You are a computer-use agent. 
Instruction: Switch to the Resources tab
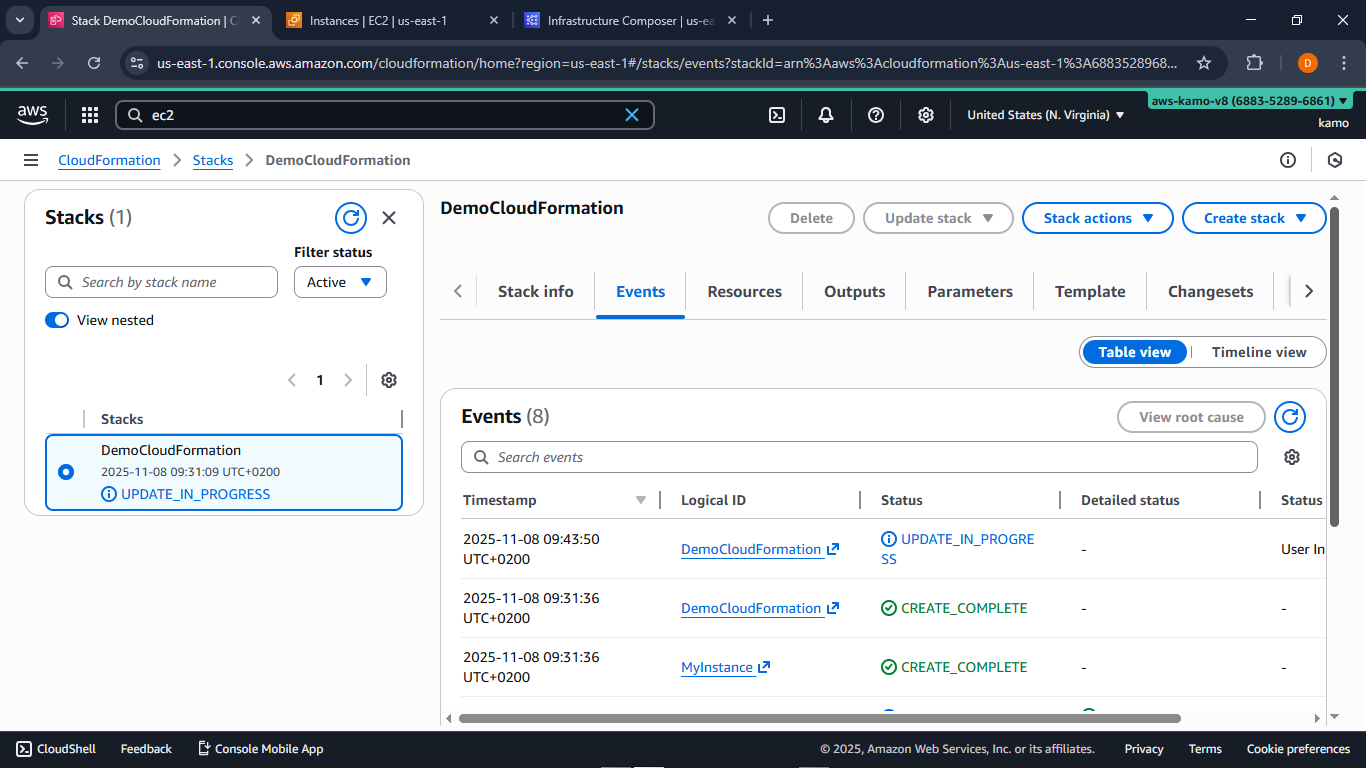[x=743, y=291]
